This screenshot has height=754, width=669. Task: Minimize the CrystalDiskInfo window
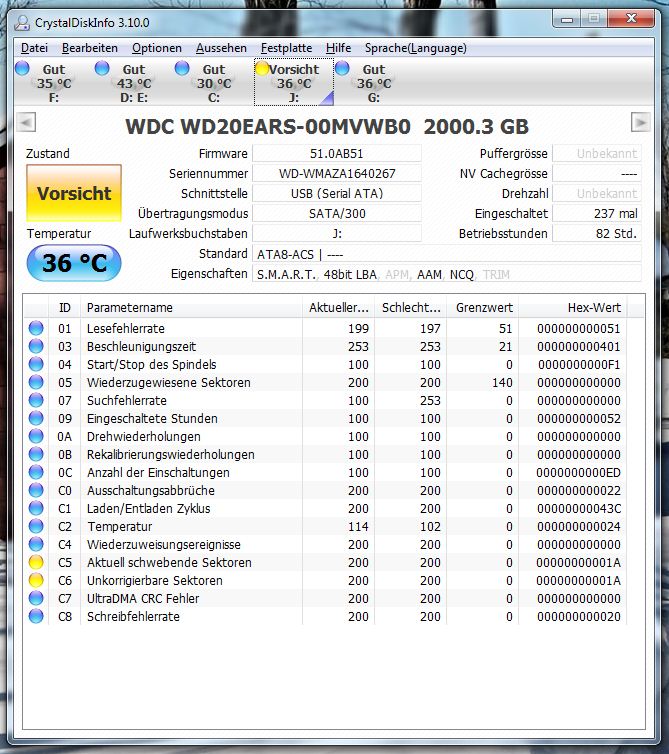(x=567, y=19)
